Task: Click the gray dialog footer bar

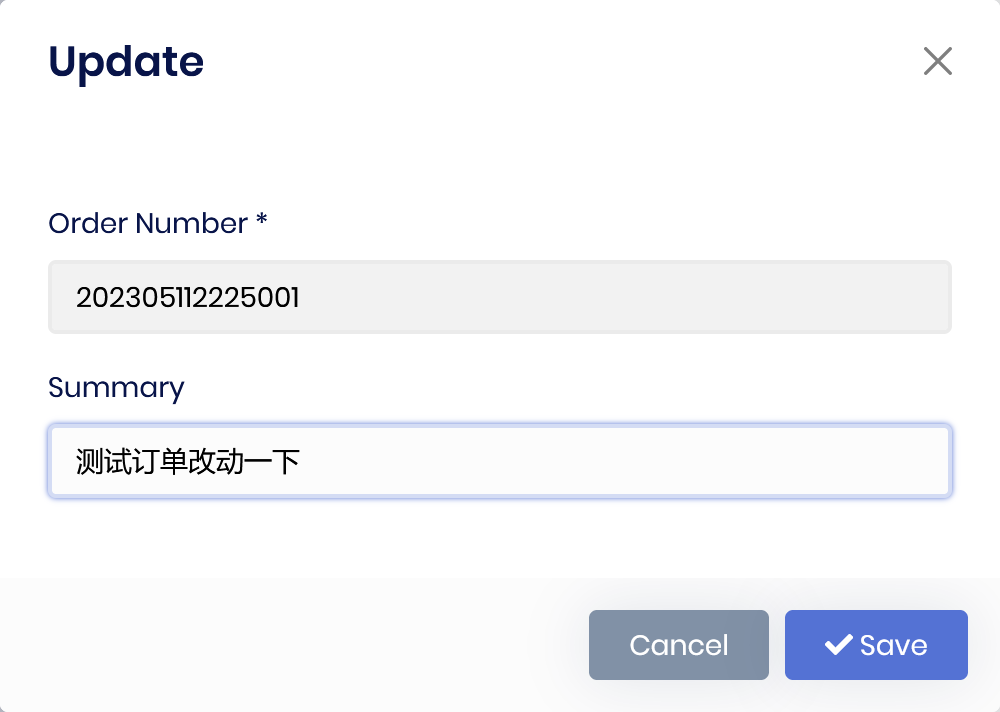Action: tap(300, 645)
